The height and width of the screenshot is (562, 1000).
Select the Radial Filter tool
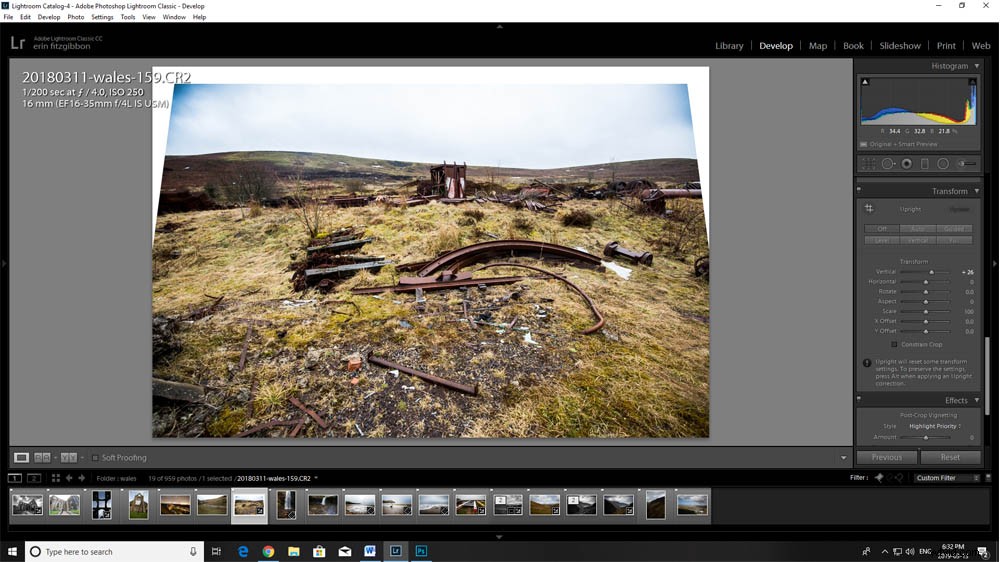(943, 164)
